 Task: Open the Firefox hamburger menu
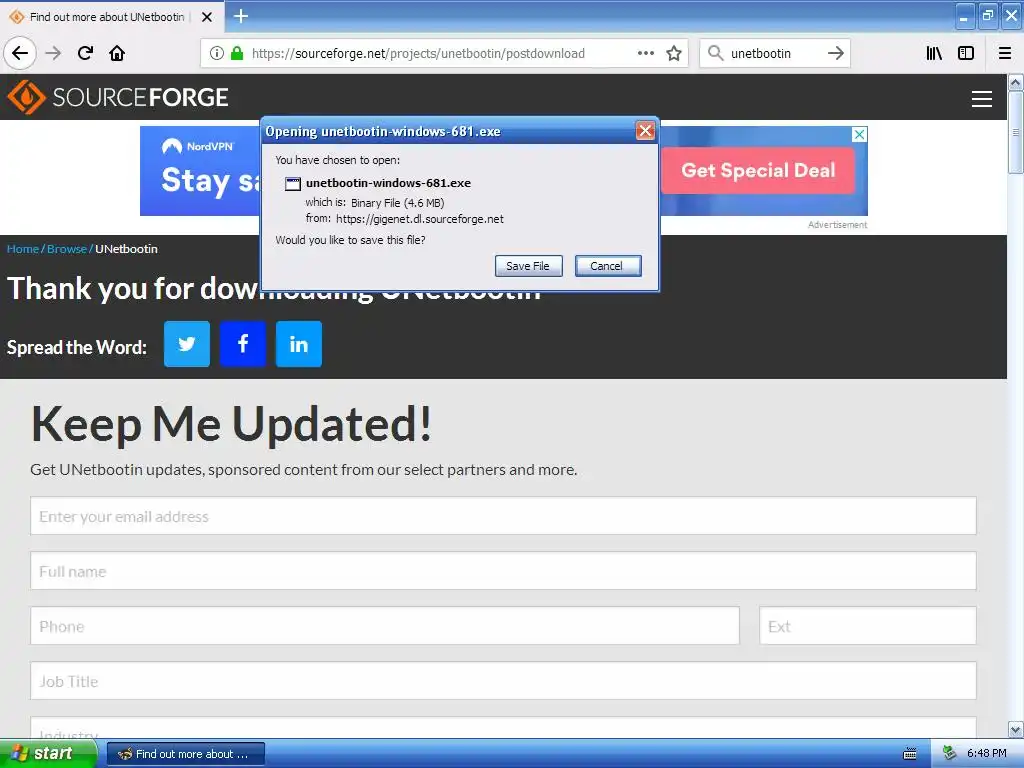click(x=1005, y=53)
